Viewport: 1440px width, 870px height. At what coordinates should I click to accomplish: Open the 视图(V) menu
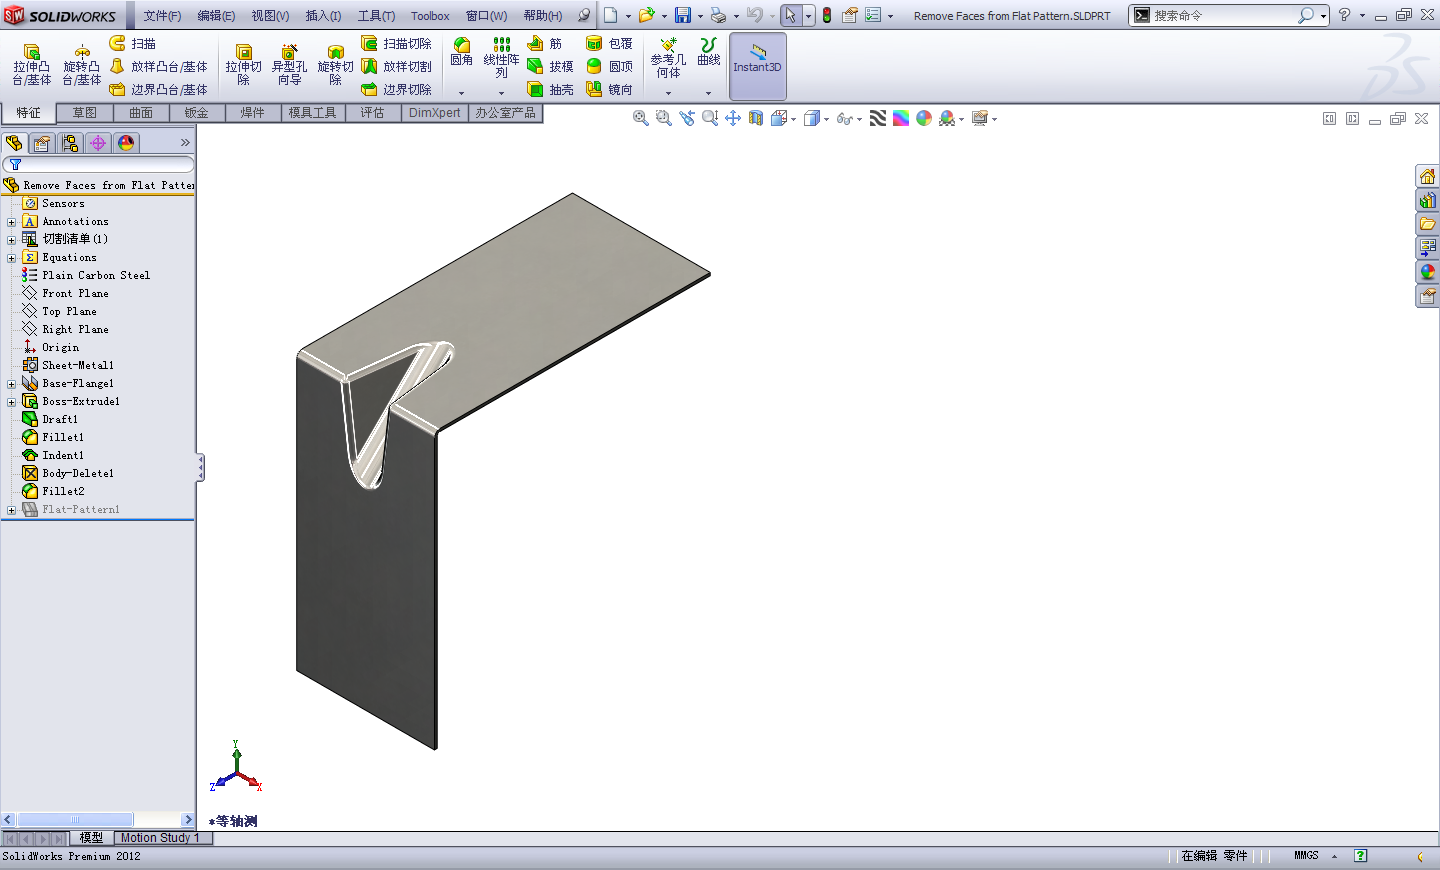(270, 16)
